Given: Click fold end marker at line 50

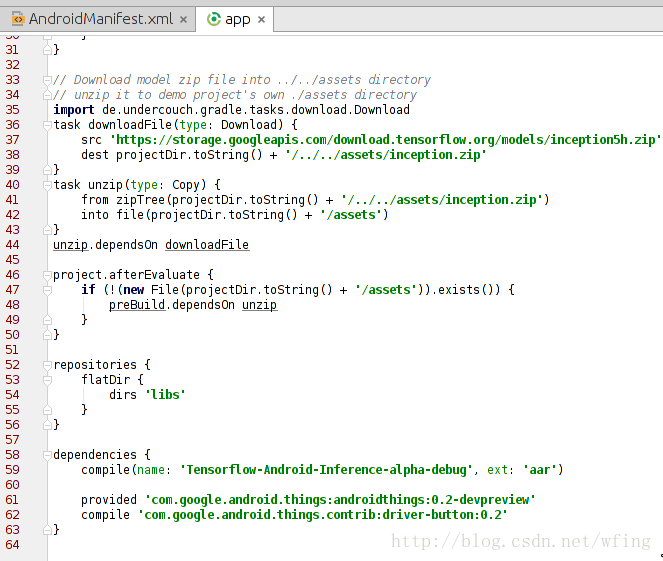Looking at the screenshot, I should [47, 335].
